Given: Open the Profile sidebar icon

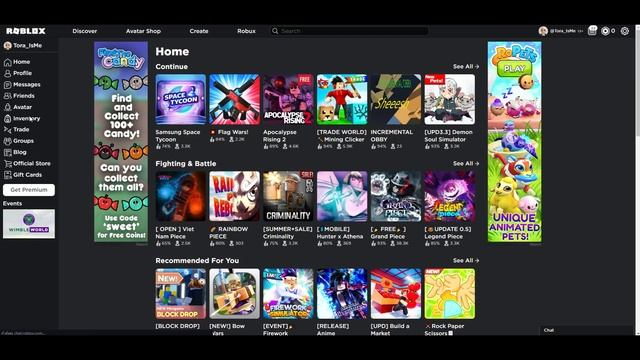Looking at the screenshot, I should pyautogui.click(x=7, y=73).
